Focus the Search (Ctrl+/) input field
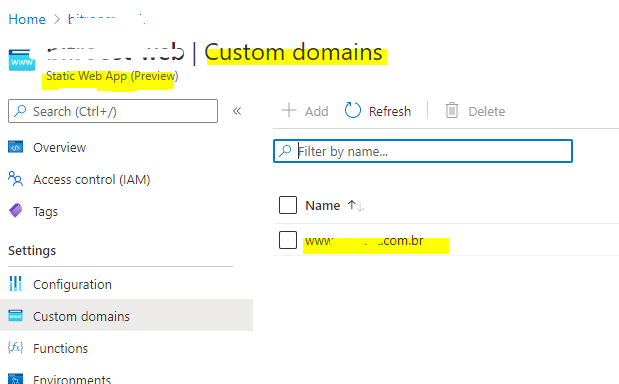This screenshot has width=619, height=384. click(x=113, y=111)
